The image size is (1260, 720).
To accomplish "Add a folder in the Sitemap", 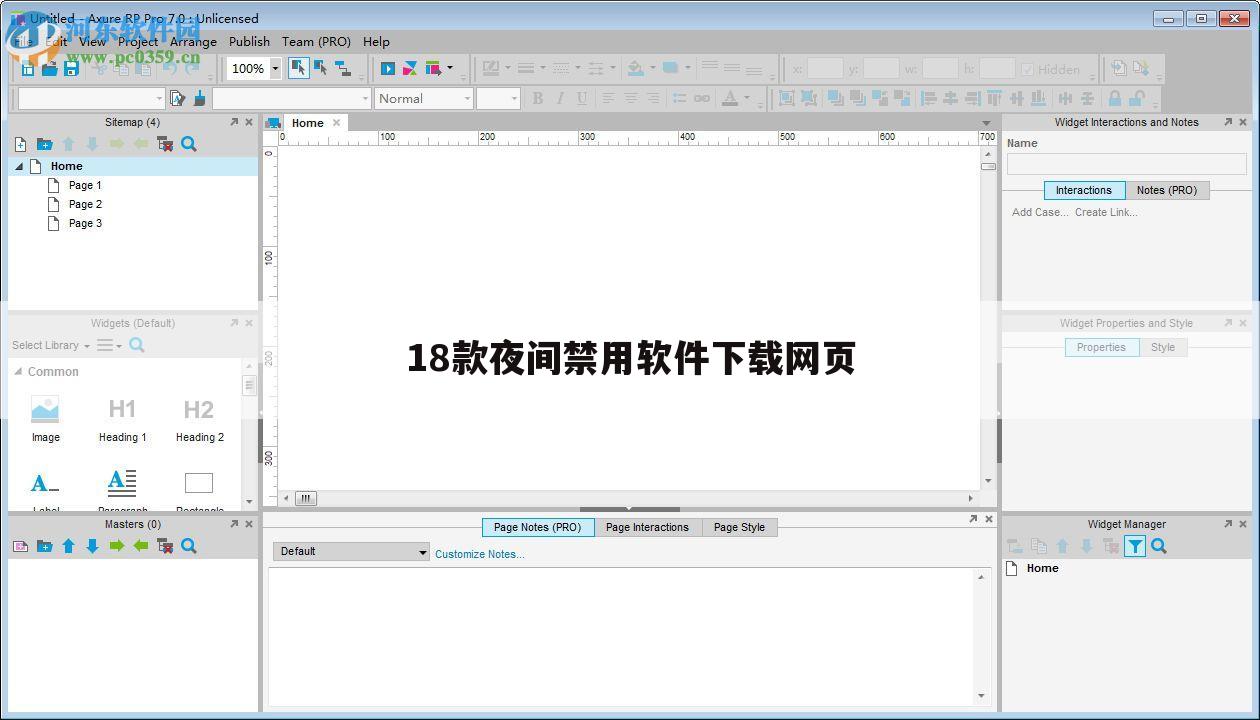I will click(44, 144).
